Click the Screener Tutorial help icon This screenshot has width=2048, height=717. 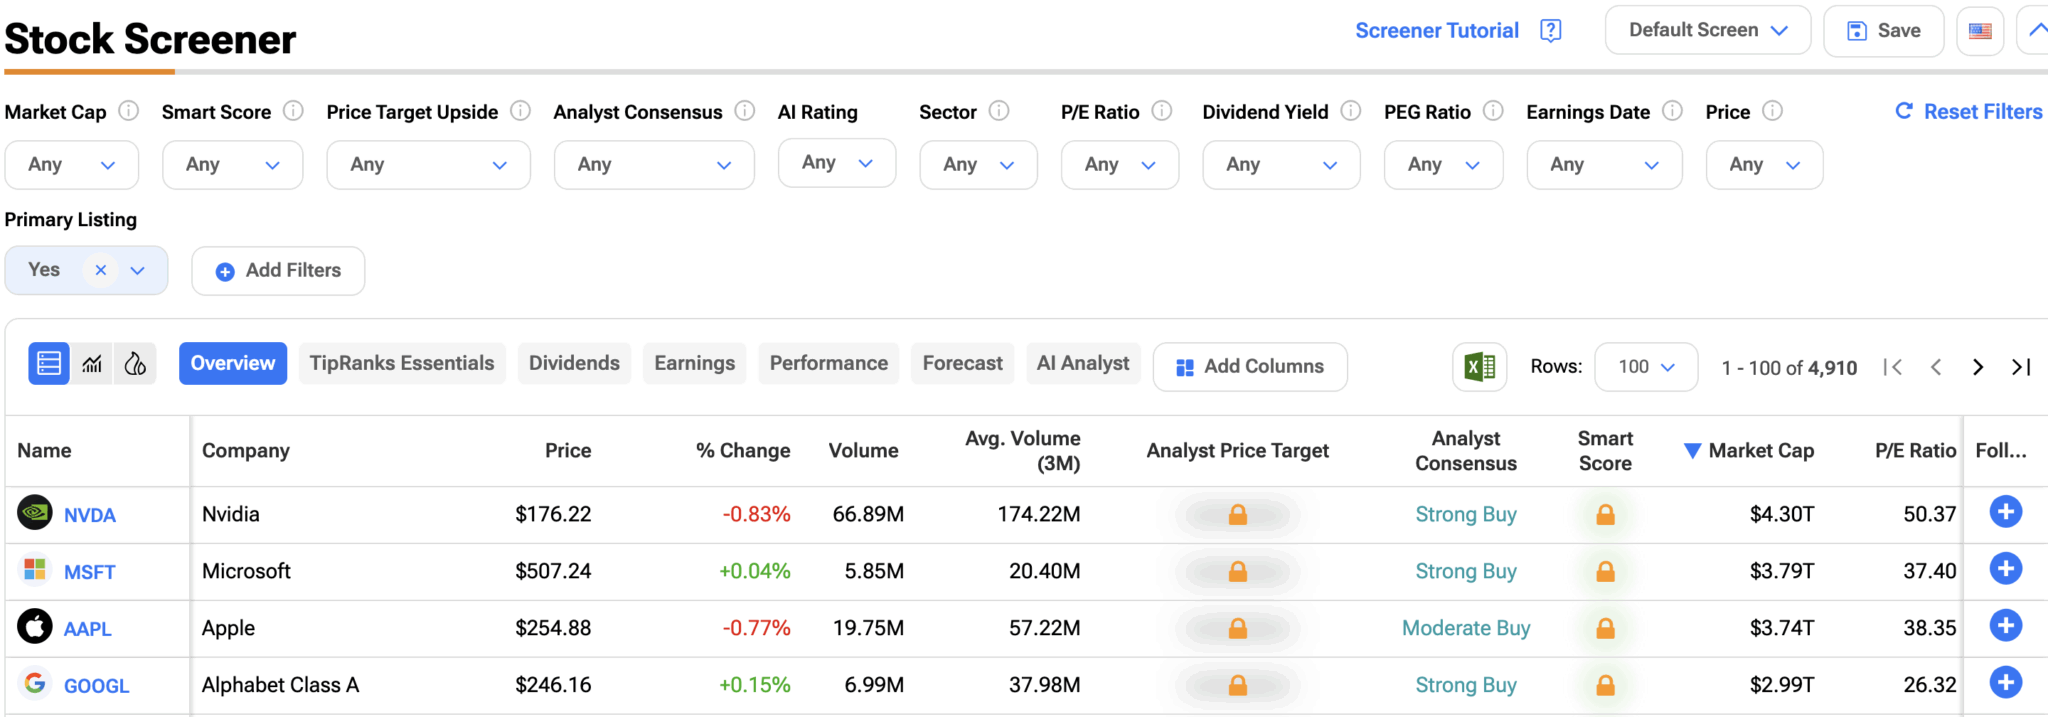point(1550,31)
